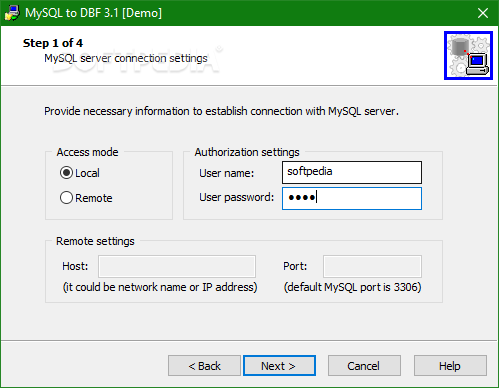This screenshot has width=499, height=388.
Task: Click the "User name:" label
Action: [227, 173]
